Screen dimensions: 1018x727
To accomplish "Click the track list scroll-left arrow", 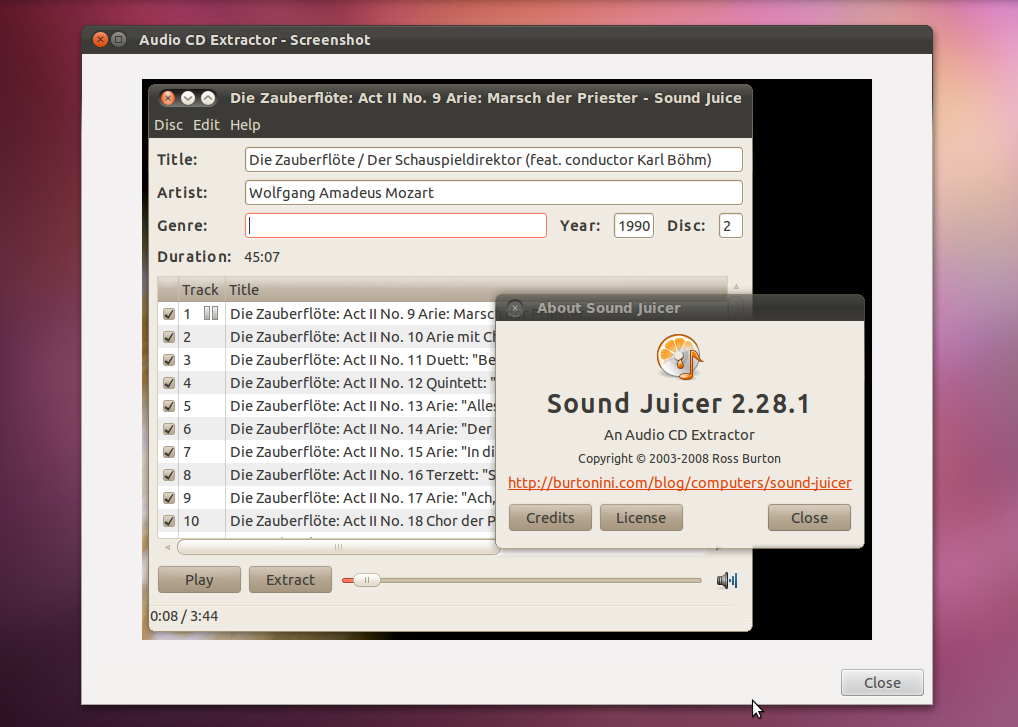I will pos(168,547).
